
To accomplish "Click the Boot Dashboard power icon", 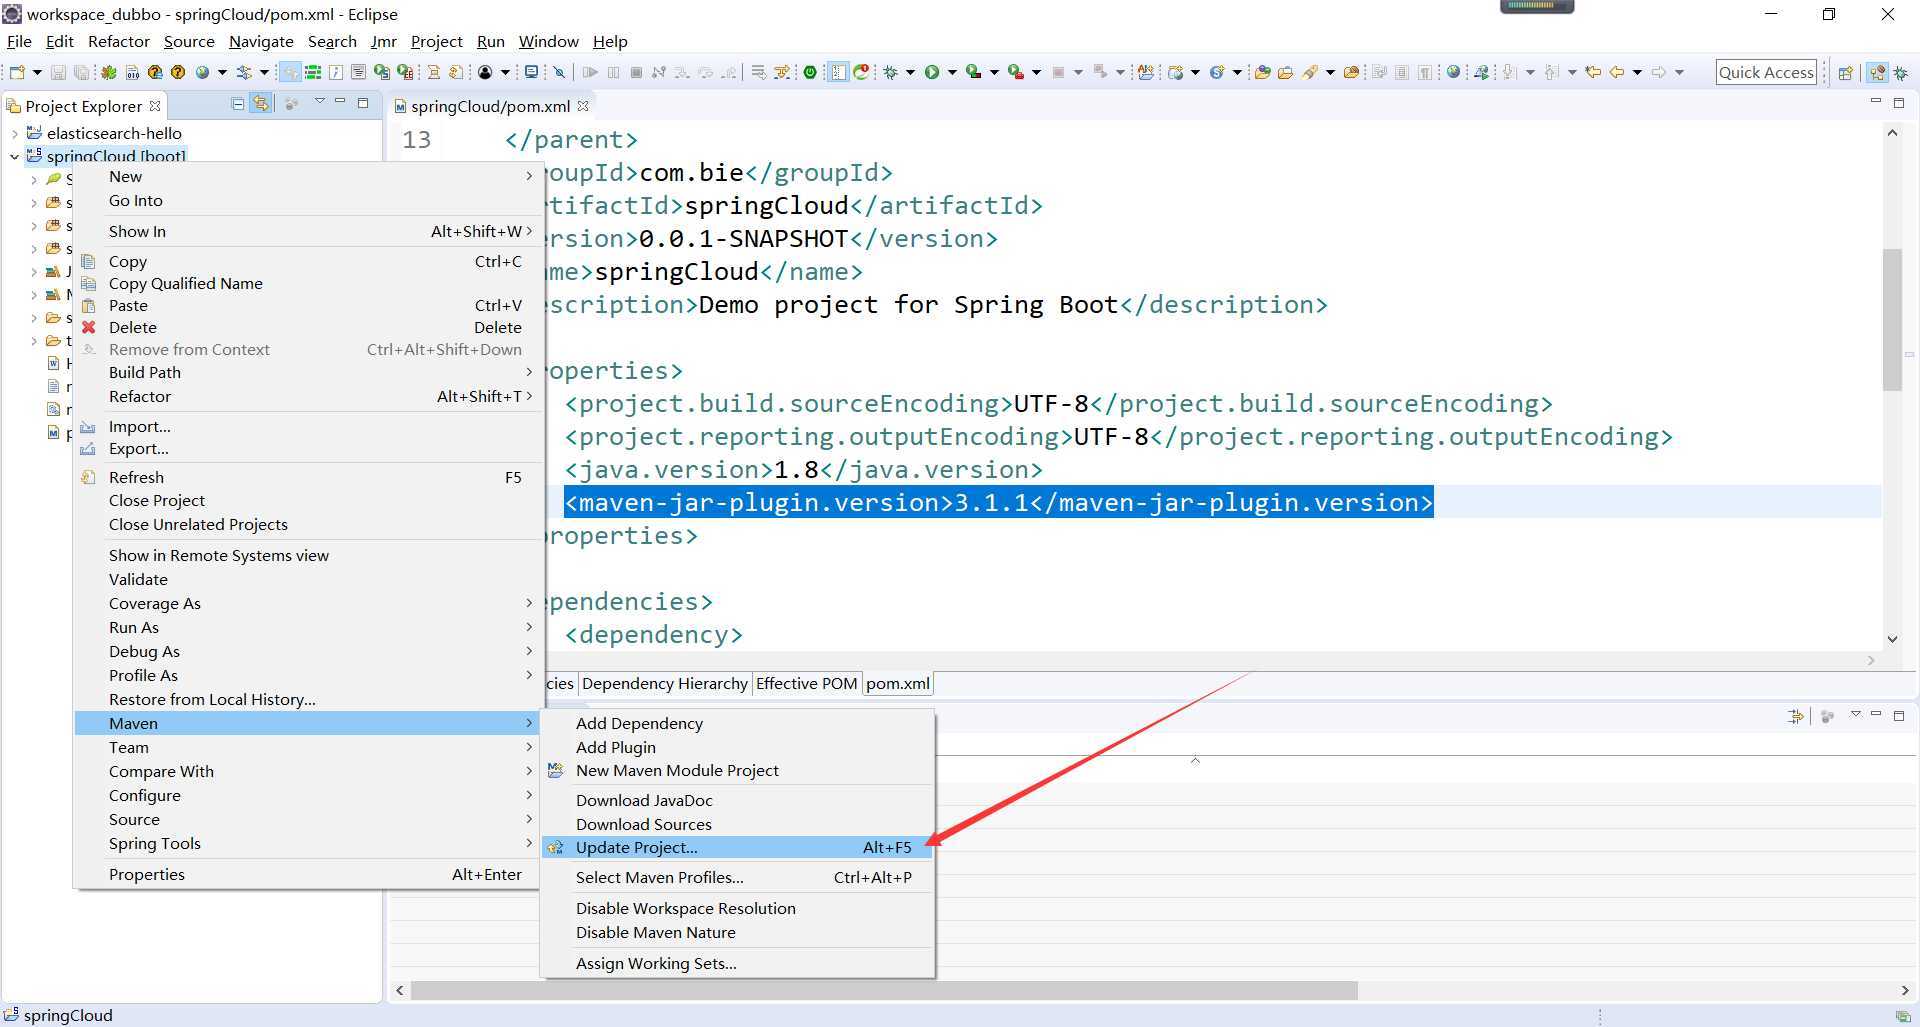I will (x=810, y=72).
